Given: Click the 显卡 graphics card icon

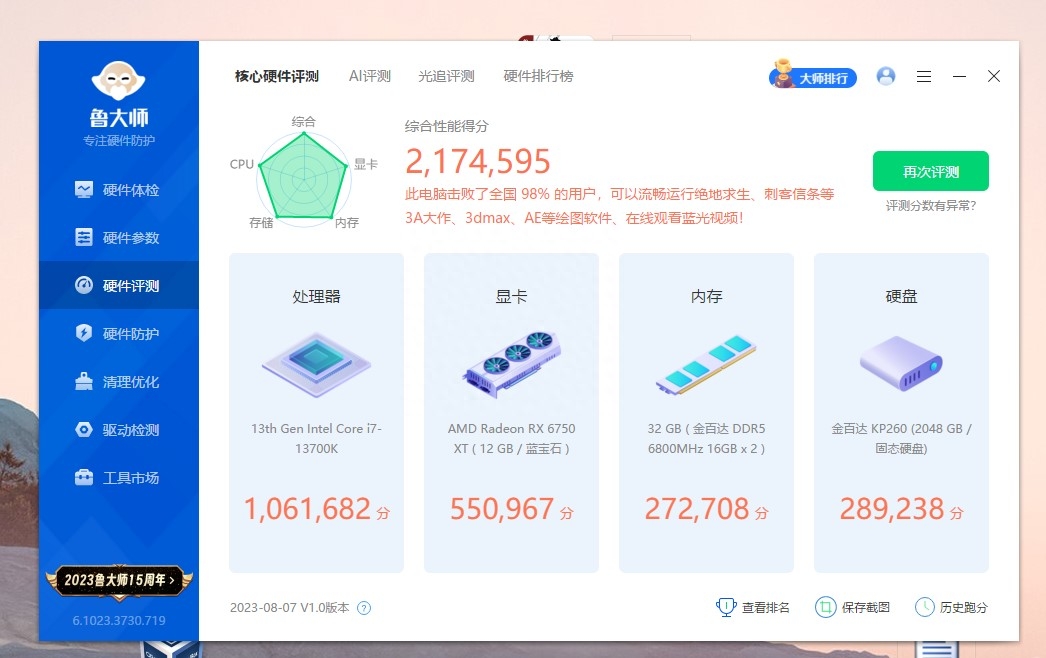Looking at the screenshot, I should [512, 364].
